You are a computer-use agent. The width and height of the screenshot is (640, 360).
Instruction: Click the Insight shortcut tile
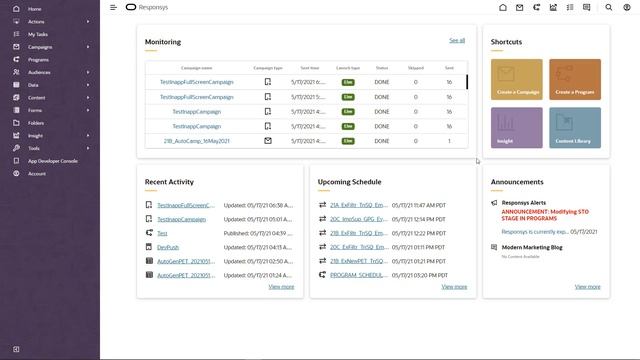click(x=517, y=128)
